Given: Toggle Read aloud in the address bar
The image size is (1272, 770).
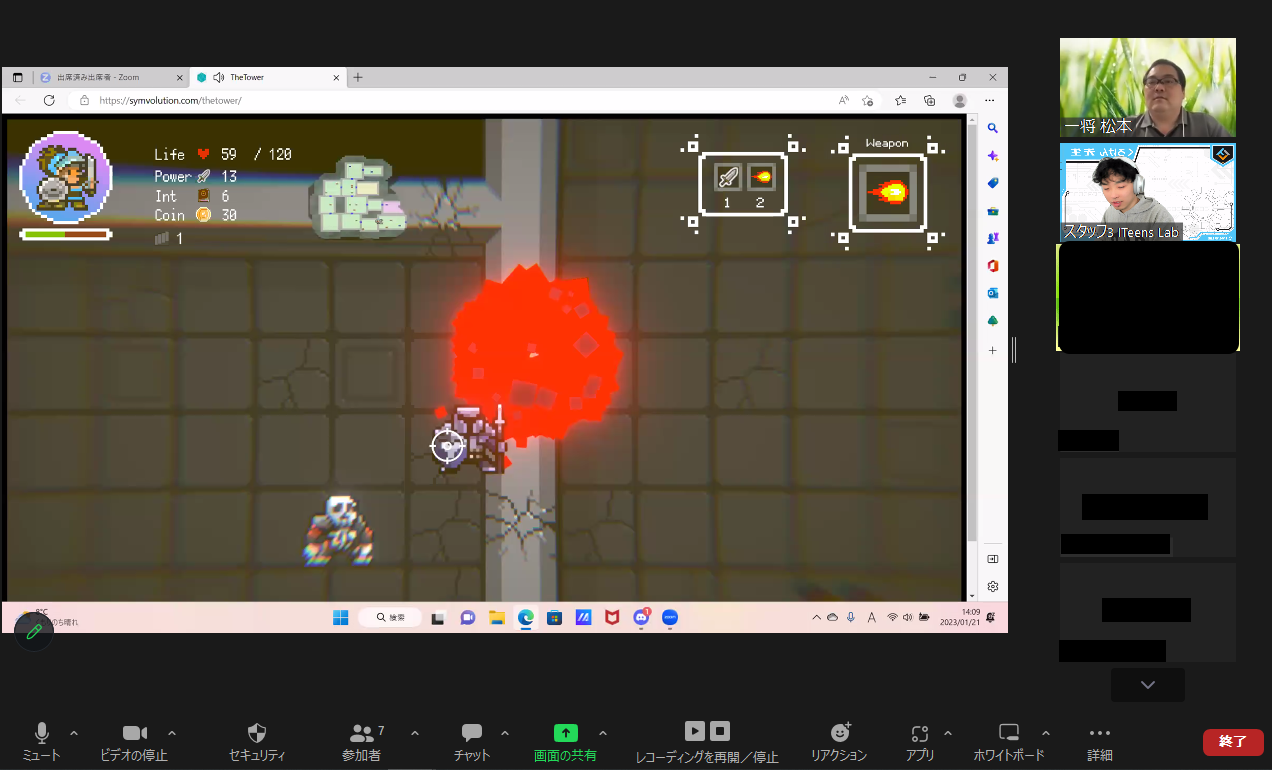Looking at the screenshot, I should (844, 100).
